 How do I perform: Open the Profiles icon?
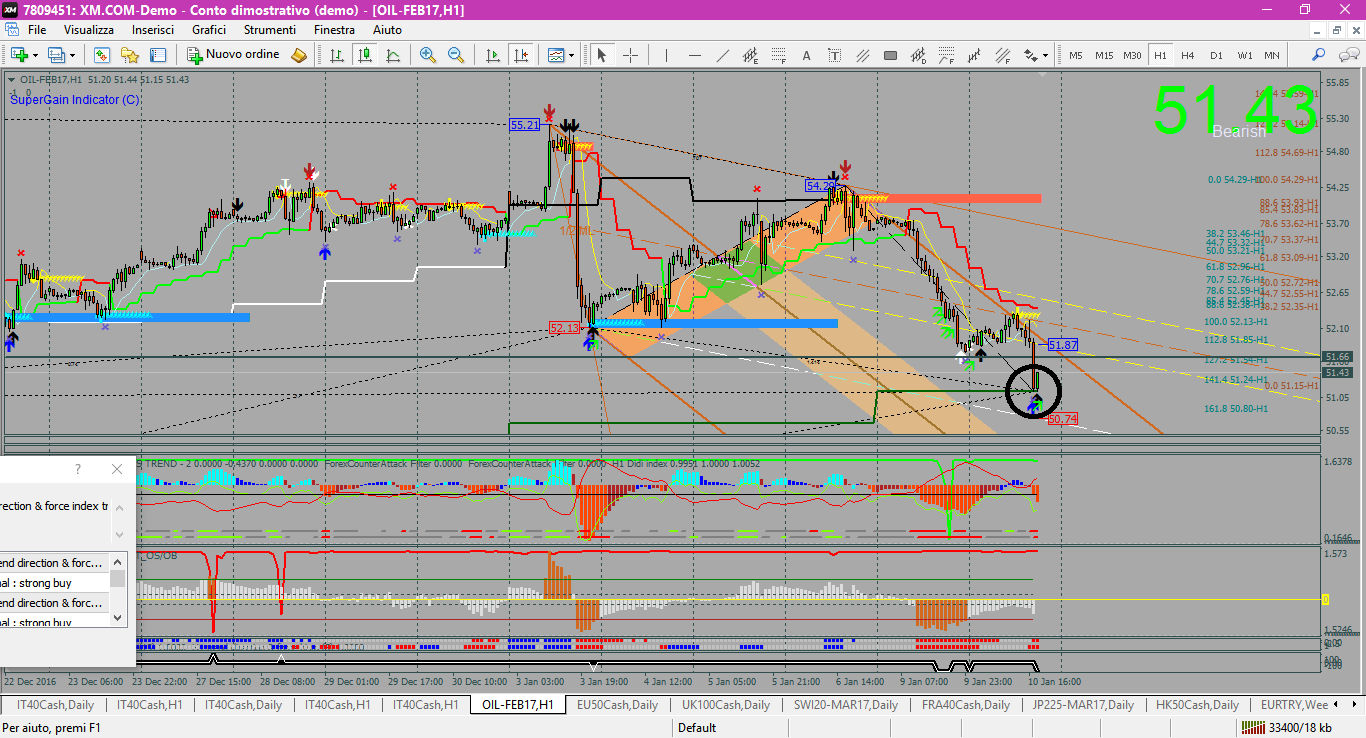pos(56,55)
